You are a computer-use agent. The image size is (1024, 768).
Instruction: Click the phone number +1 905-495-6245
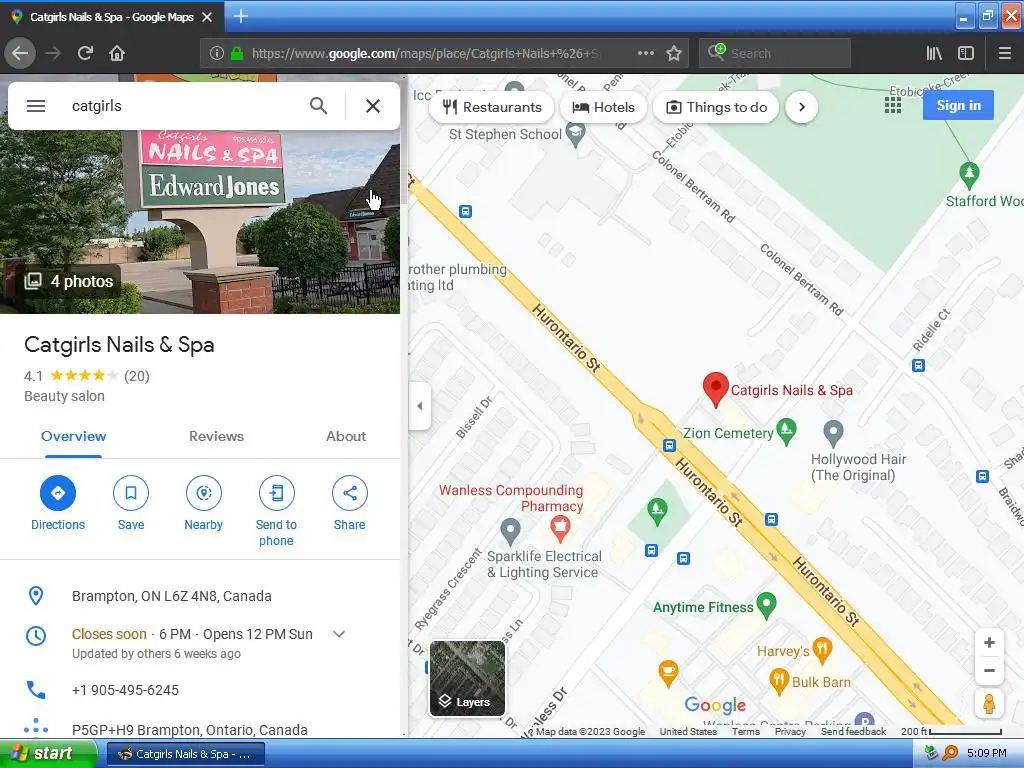click(125, 690)
